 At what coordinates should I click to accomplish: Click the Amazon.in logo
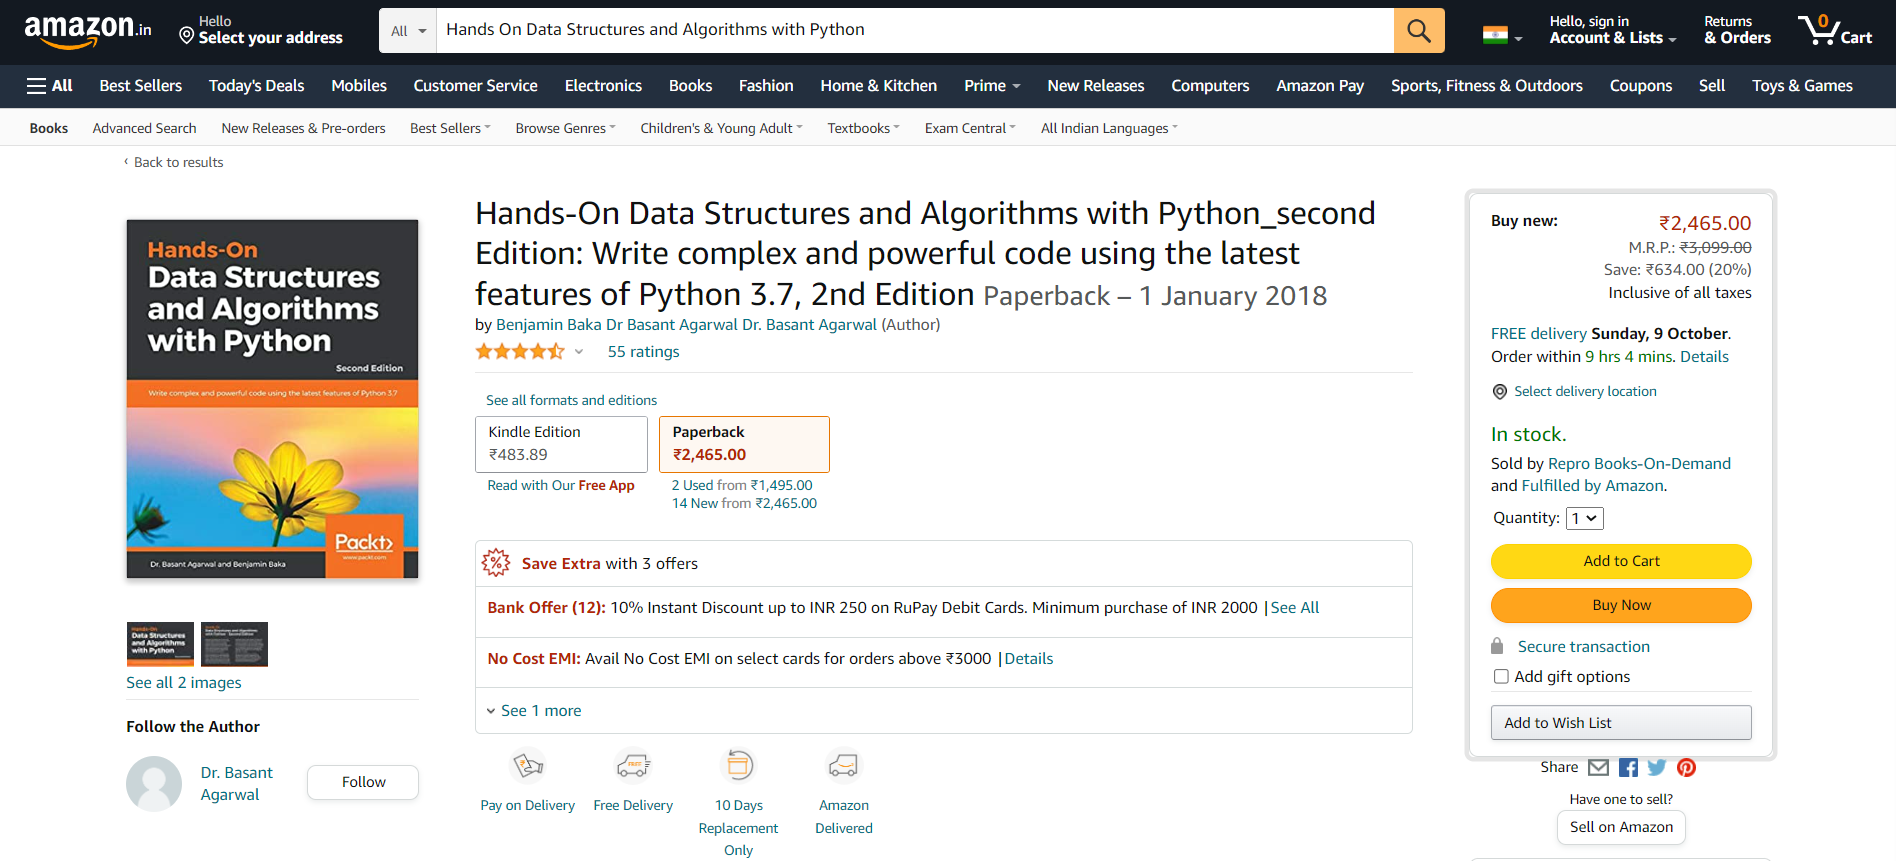tap(88, 30)
